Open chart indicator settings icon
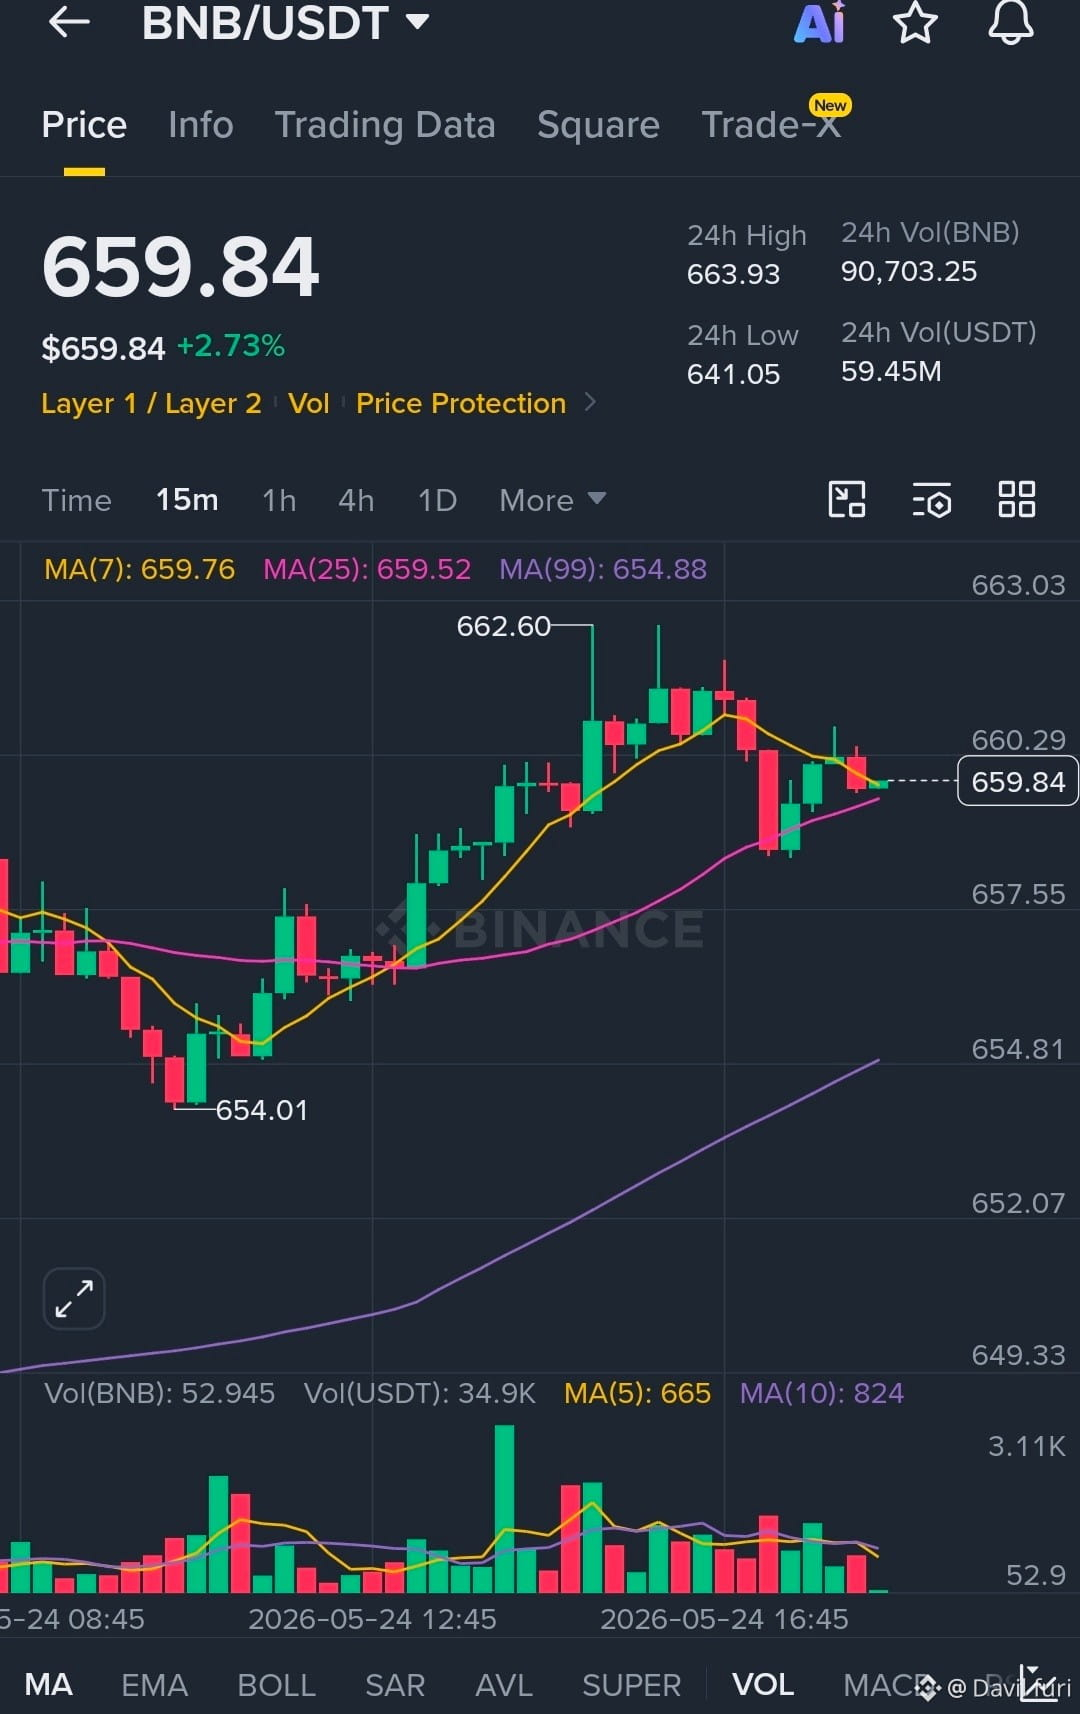This screenshot has height=1714, width=1080. click(x=932, y=498)
